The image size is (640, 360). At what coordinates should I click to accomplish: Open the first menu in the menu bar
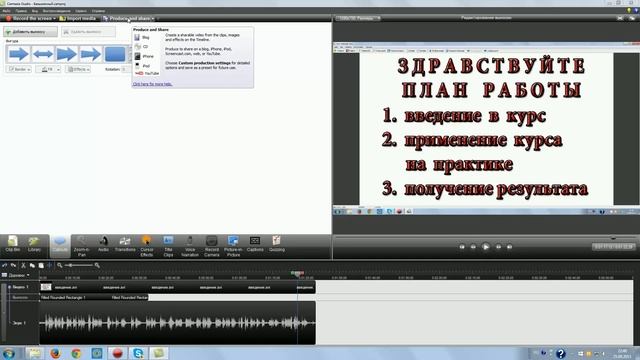coord(6,11)
